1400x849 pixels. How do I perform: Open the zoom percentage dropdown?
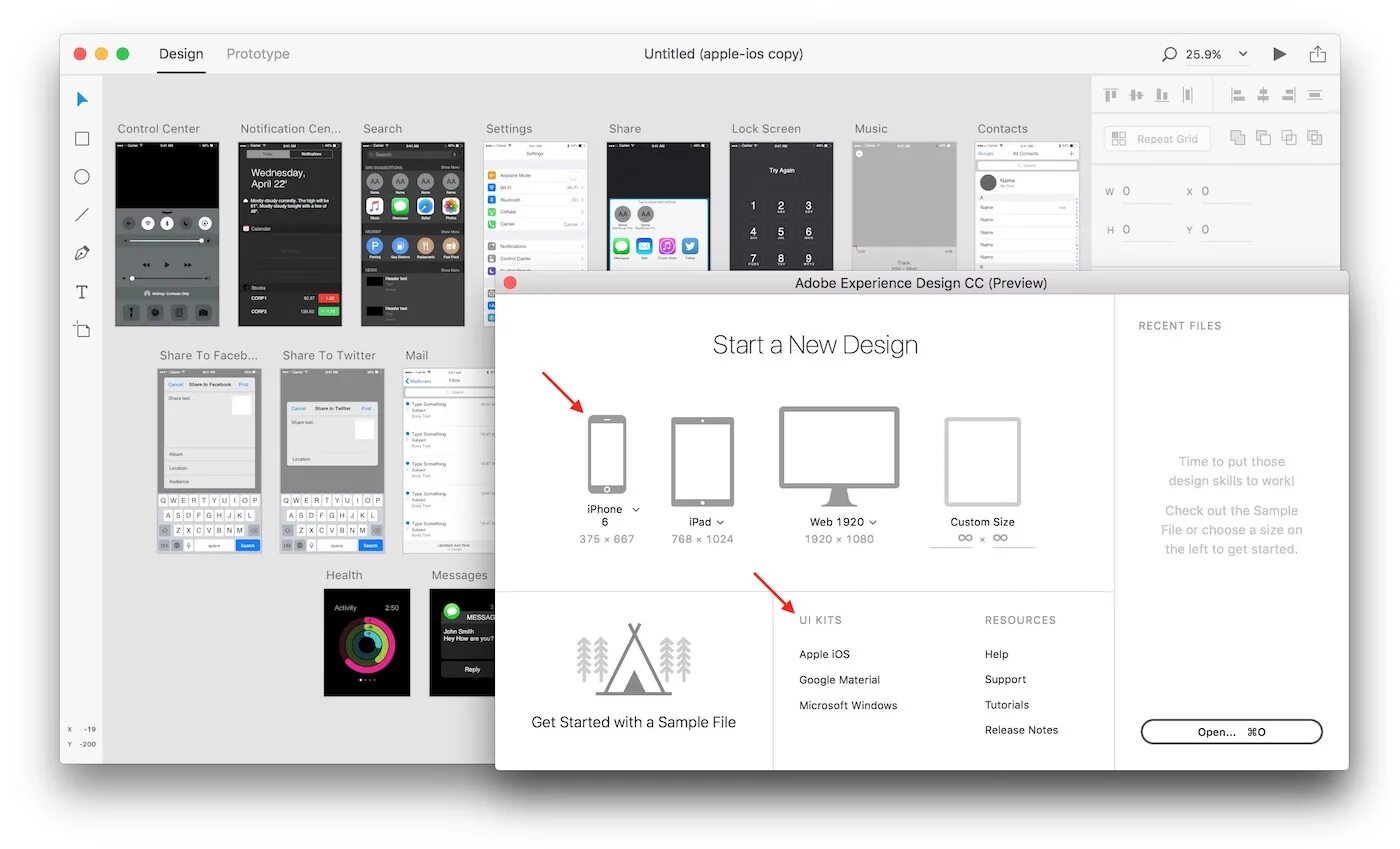coord(1243,54)
